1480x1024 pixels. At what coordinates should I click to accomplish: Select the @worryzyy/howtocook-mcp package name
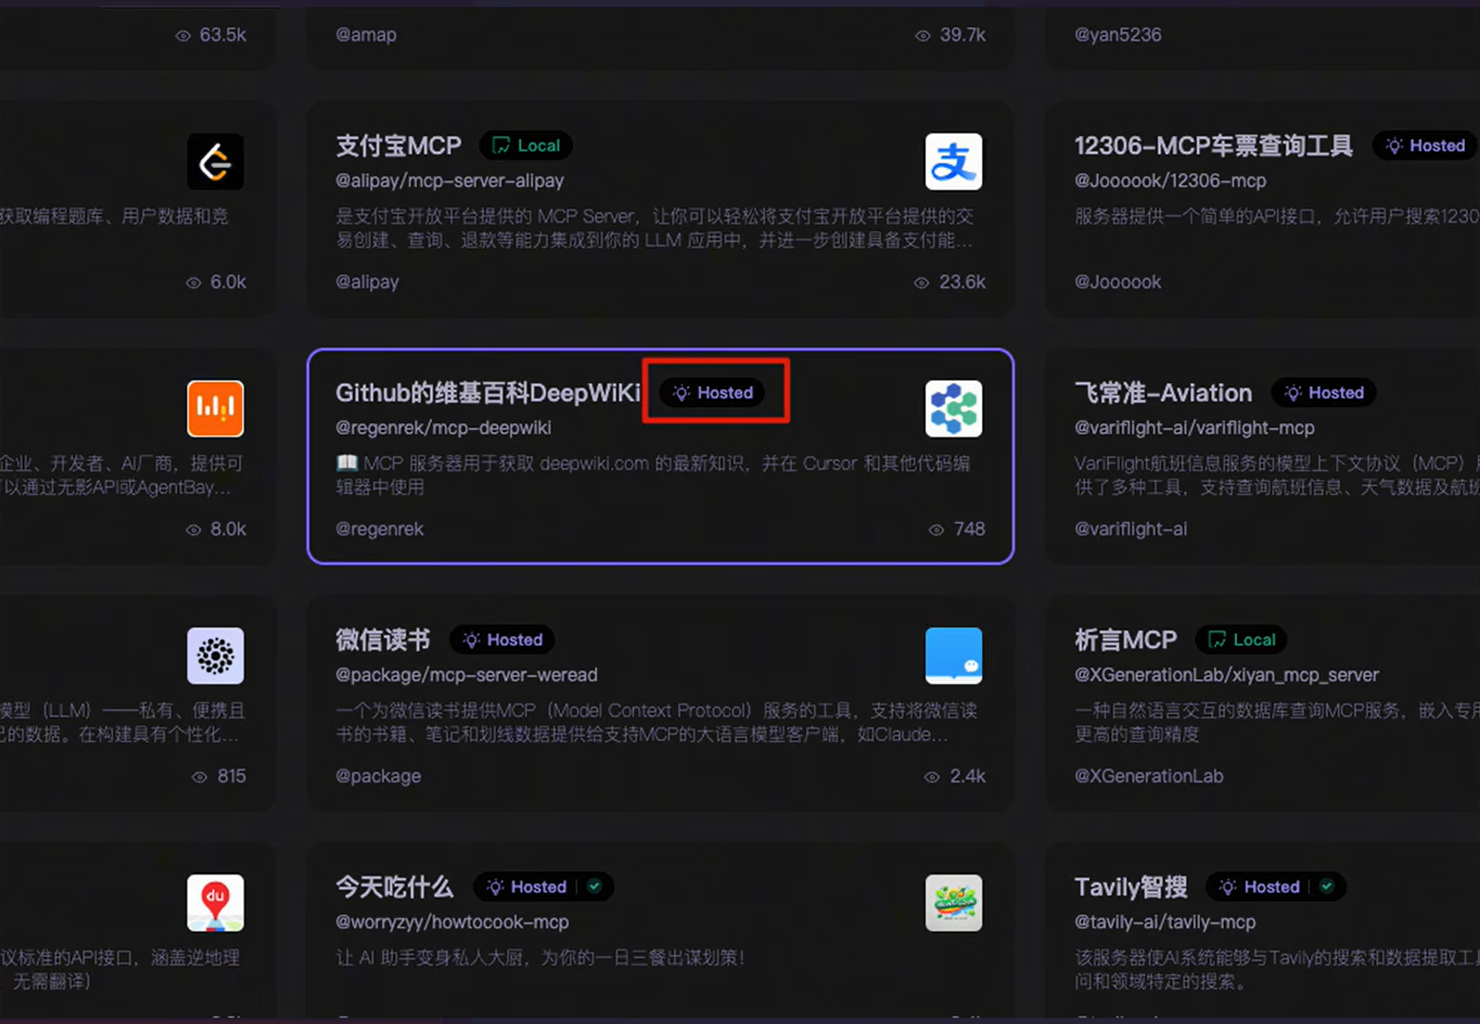click(x=452, y=922)
